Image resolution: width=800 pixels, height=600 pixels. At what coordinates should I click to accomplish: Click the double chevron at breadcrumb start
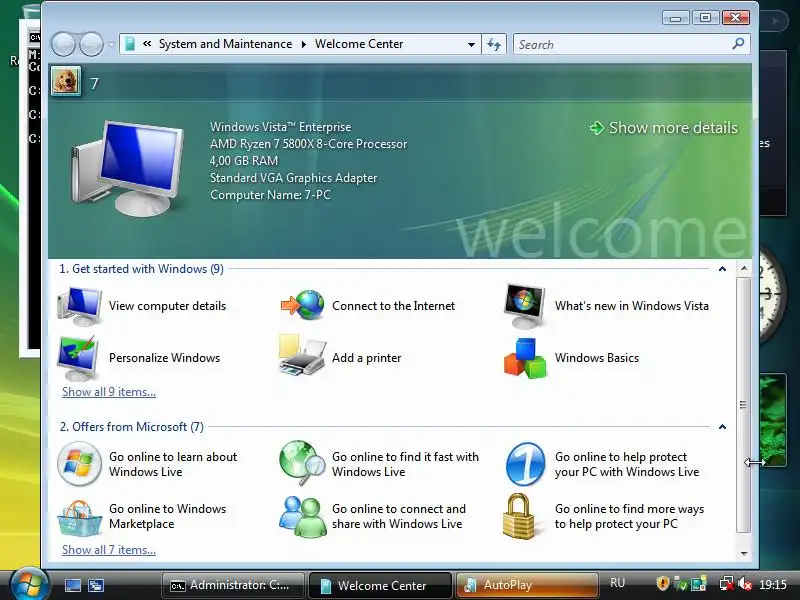pos(147,44)
